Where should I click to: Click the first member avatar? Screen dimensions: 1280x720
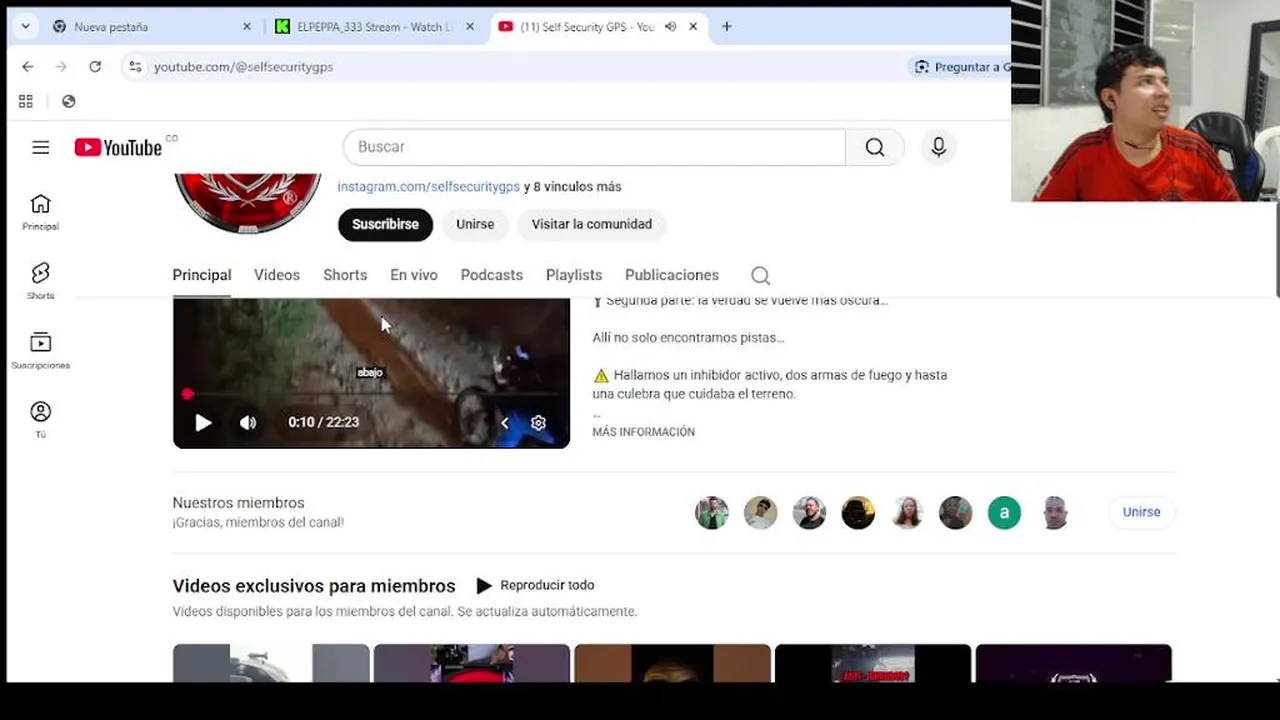[712, 513]
